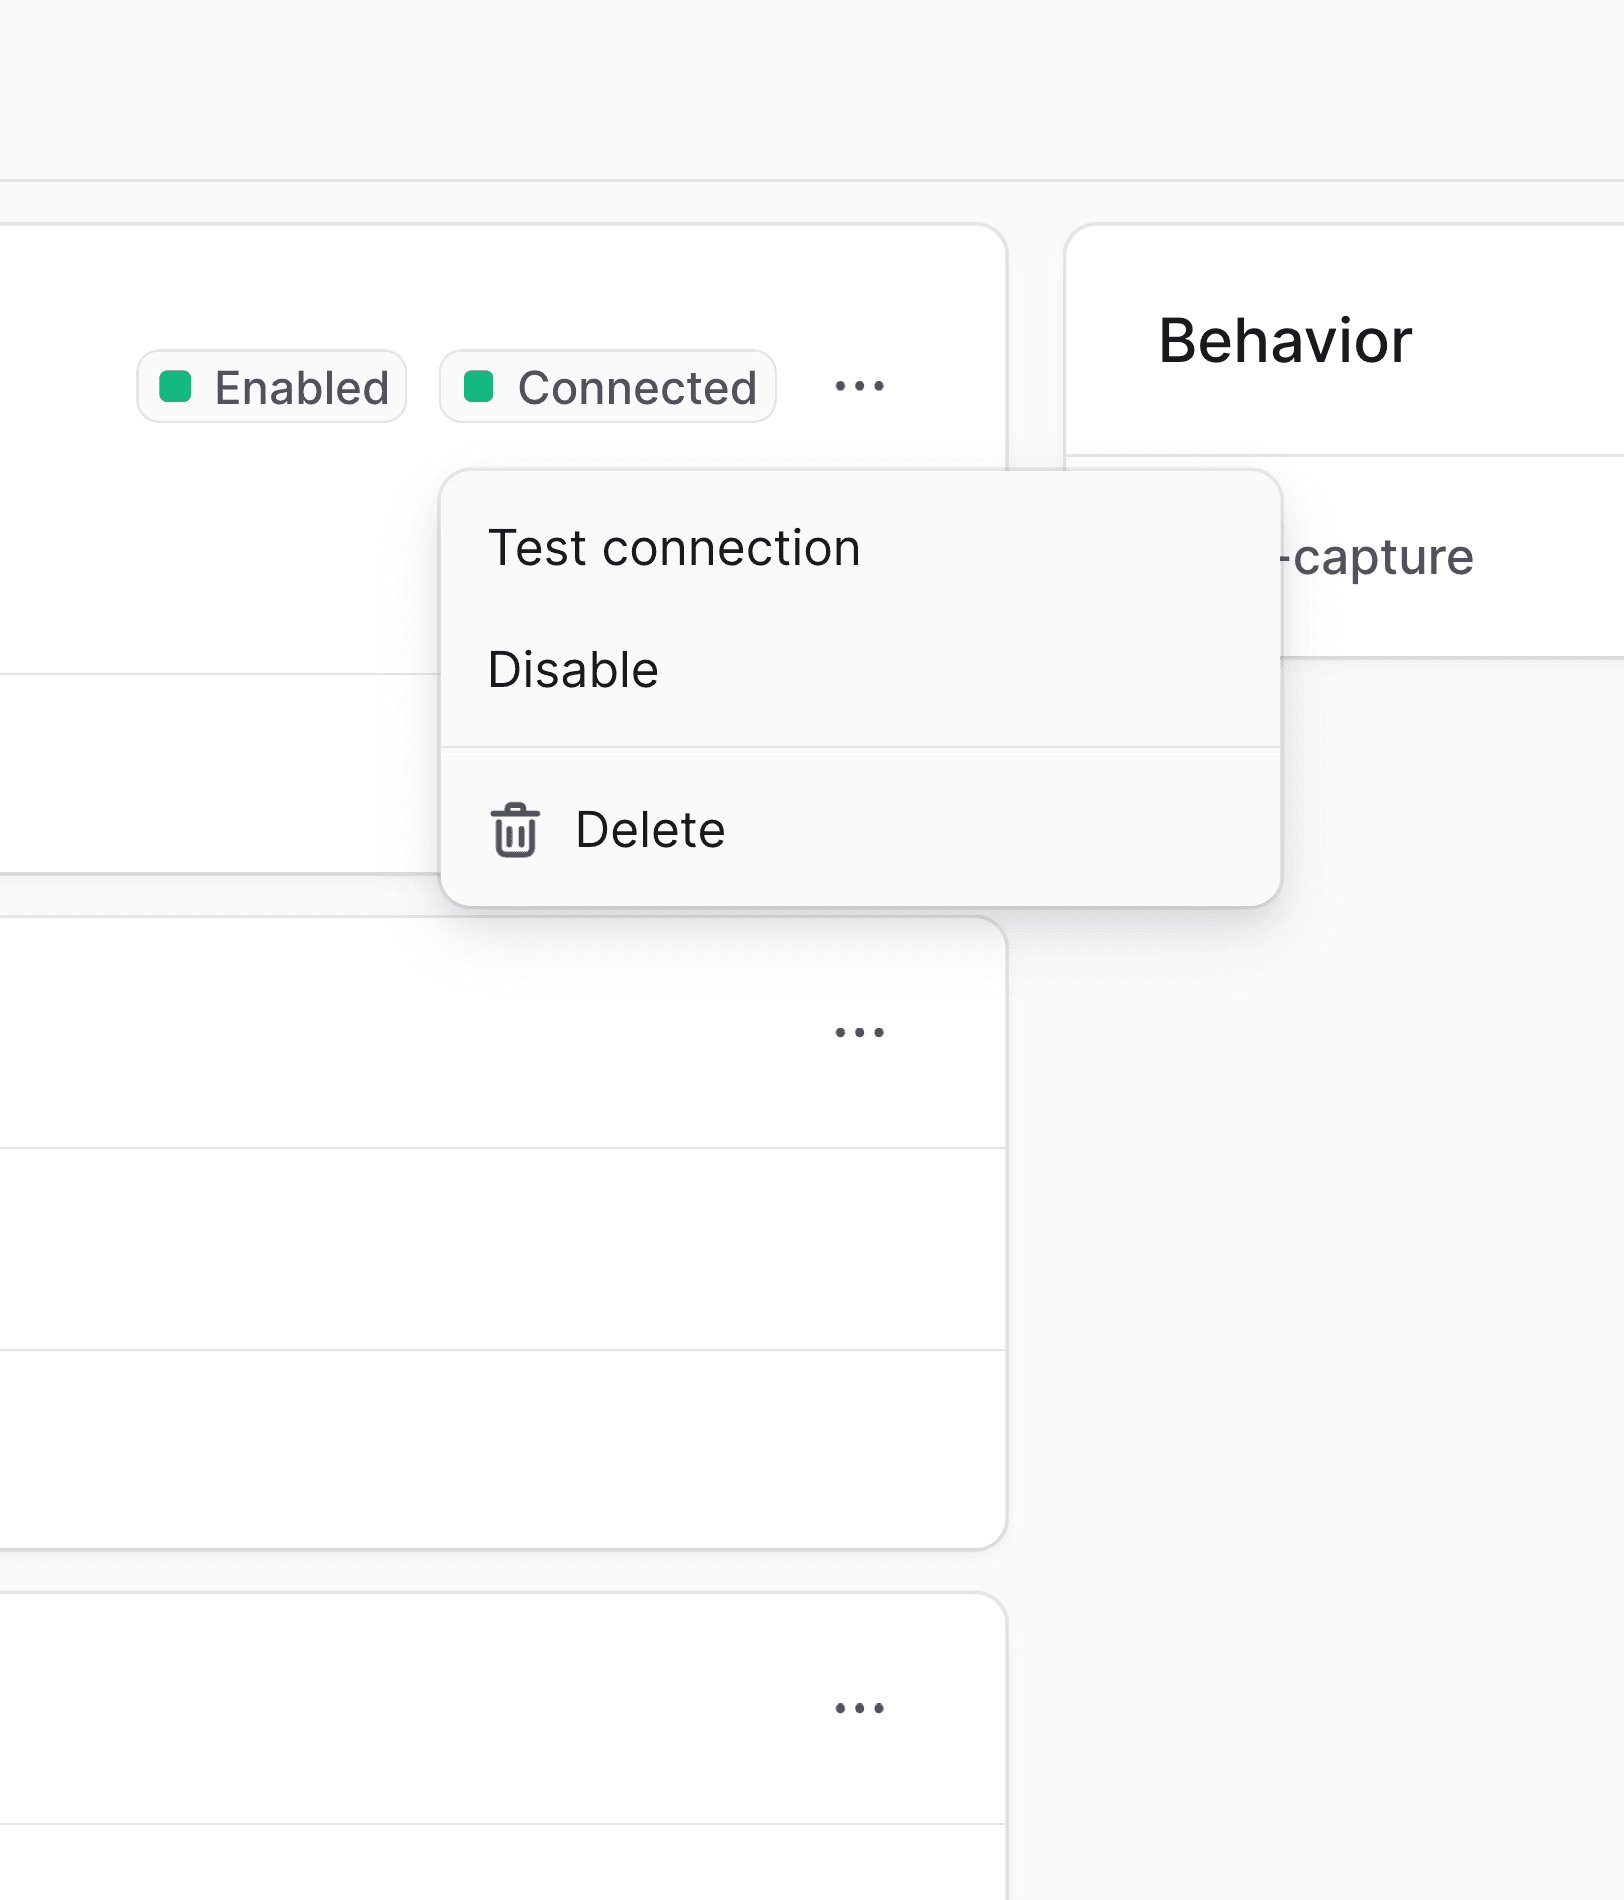Click the green dot in Enabled badge
This screenshot has height=1900, width=1624.
coord(175,386)
